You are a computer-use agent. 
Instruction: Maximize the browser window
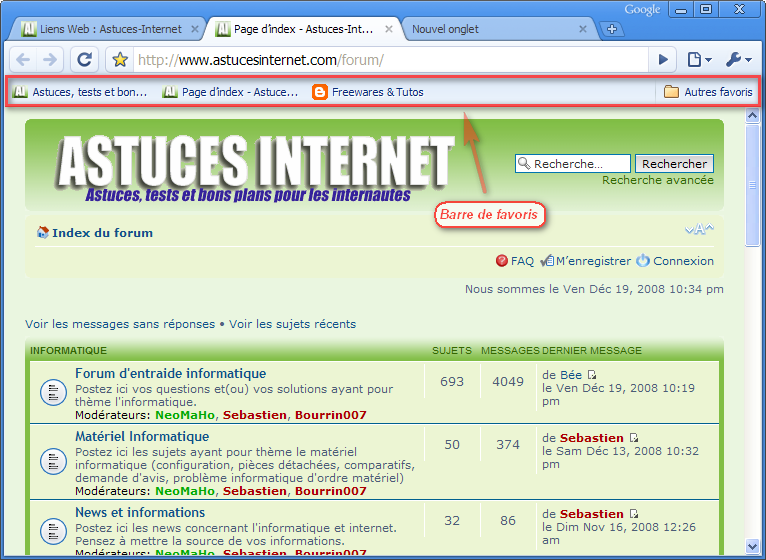[706, 9]
